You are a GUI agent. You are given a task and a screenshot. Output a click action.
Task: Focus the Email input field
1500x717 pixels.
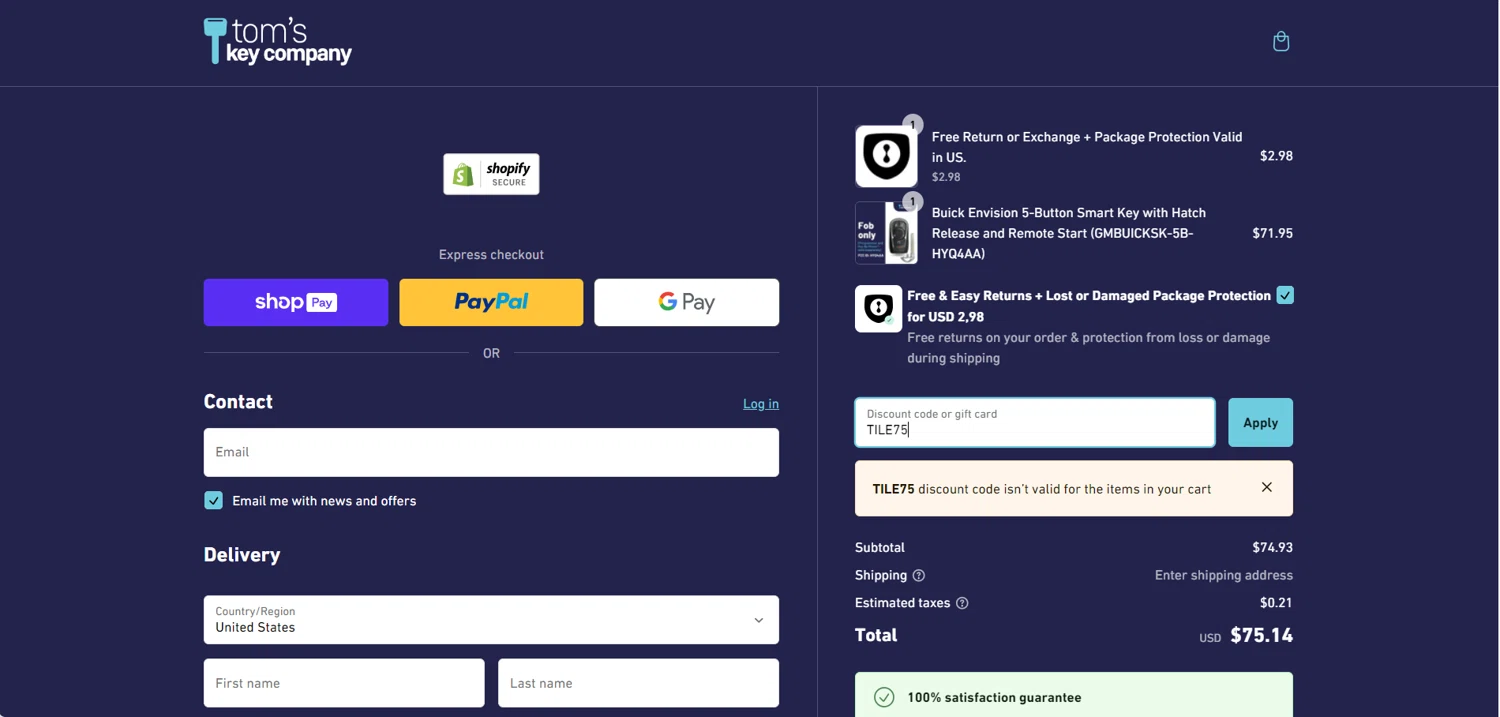point(491,452)
